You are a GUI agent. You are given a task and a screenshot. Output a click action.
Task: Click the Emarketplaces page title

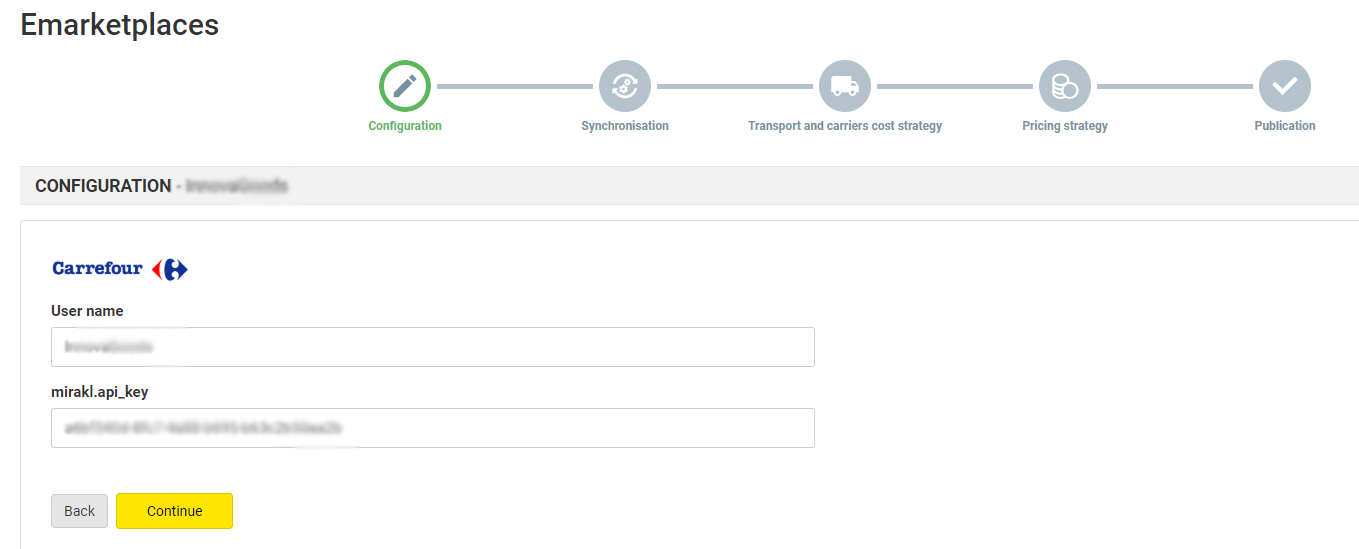coord(120,25)
